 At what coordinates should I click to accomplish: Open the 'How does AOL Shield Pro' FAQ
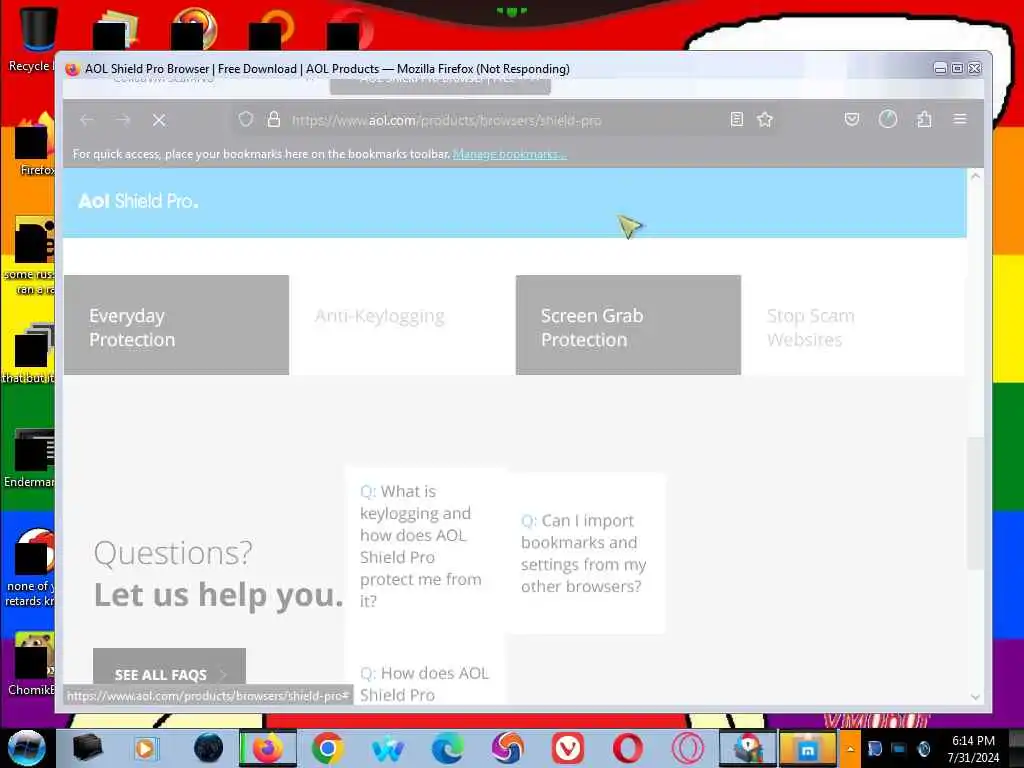click(425, 676)
